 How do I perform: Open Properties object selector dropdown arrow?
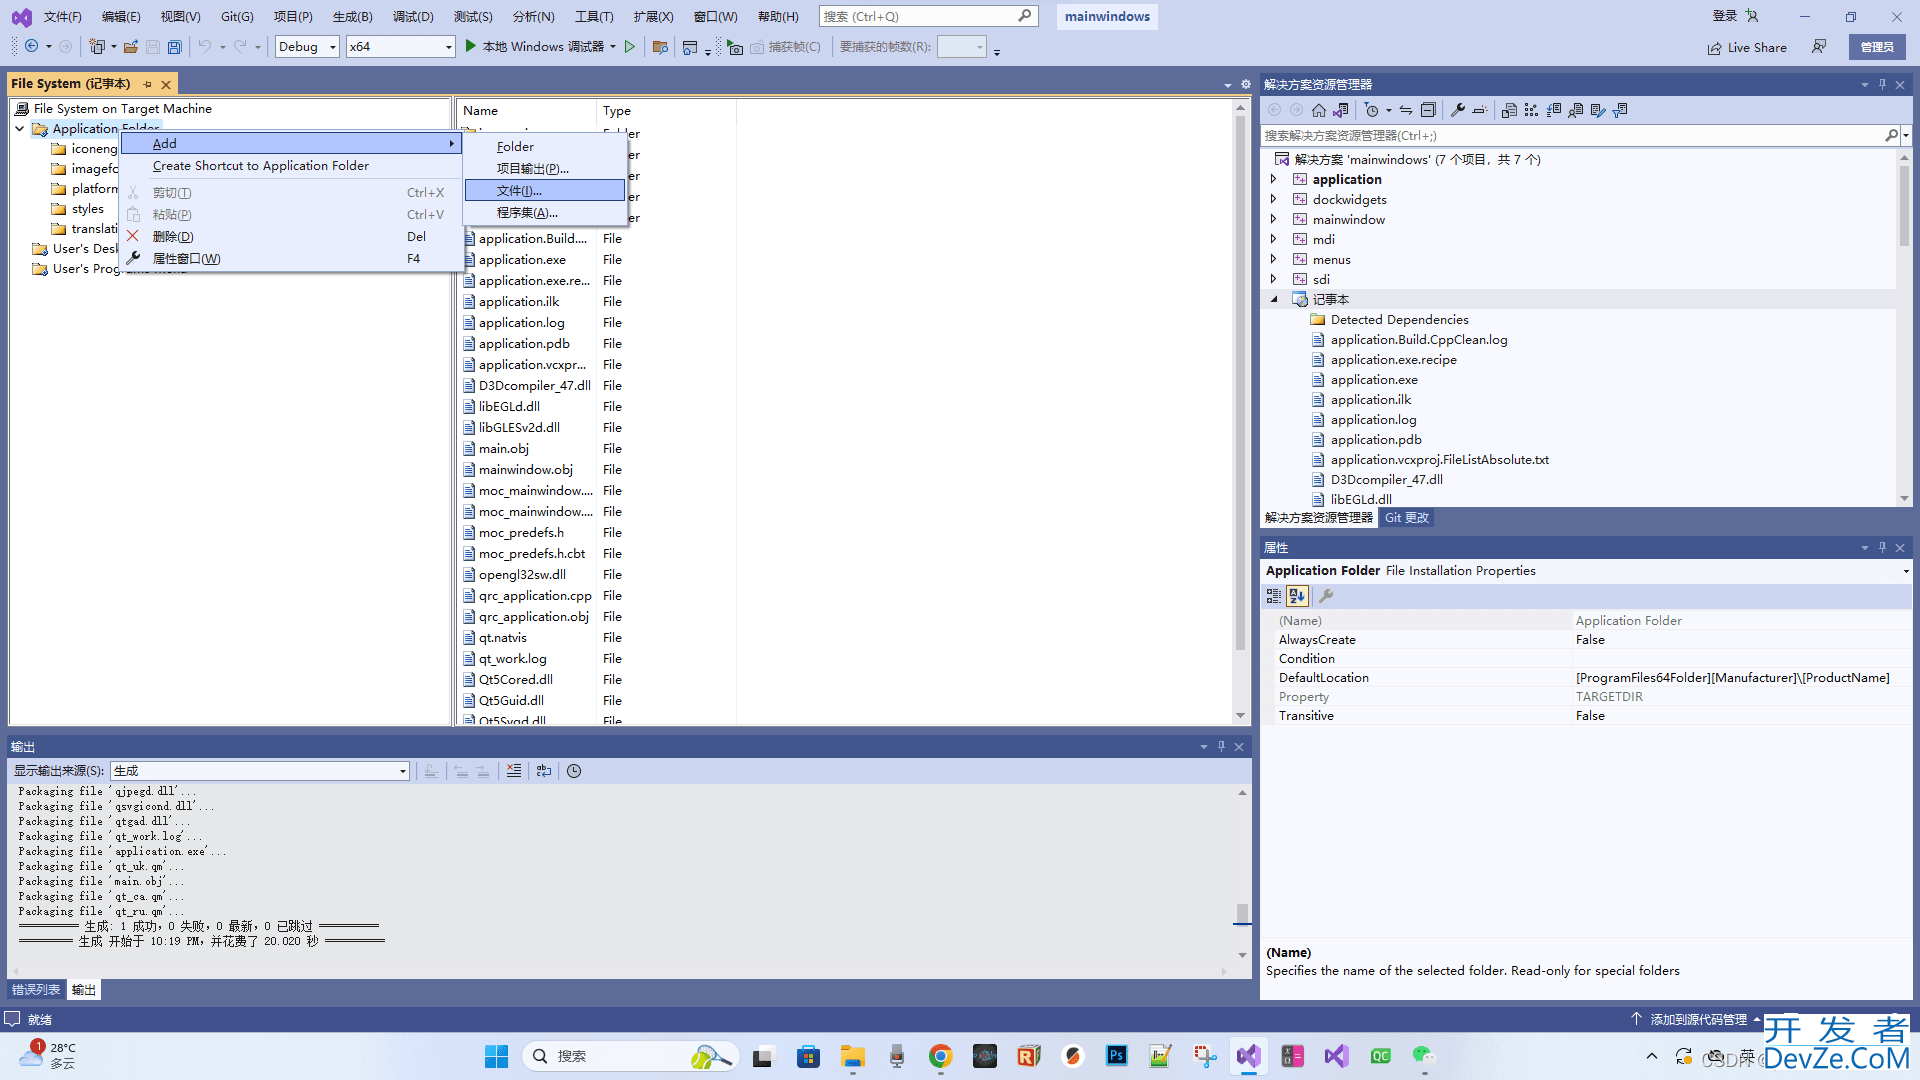1905,571
